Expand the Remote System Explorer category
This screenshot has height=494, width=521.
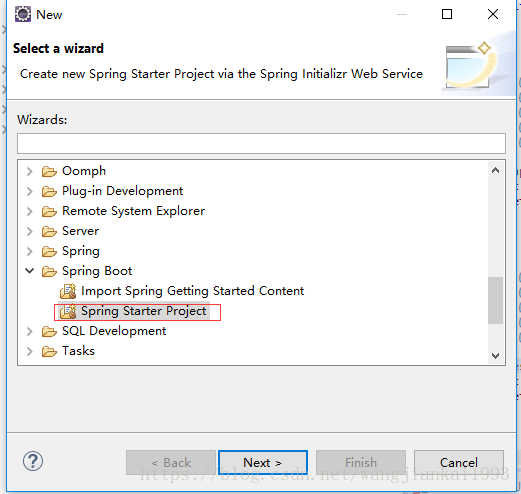(30, 211)
